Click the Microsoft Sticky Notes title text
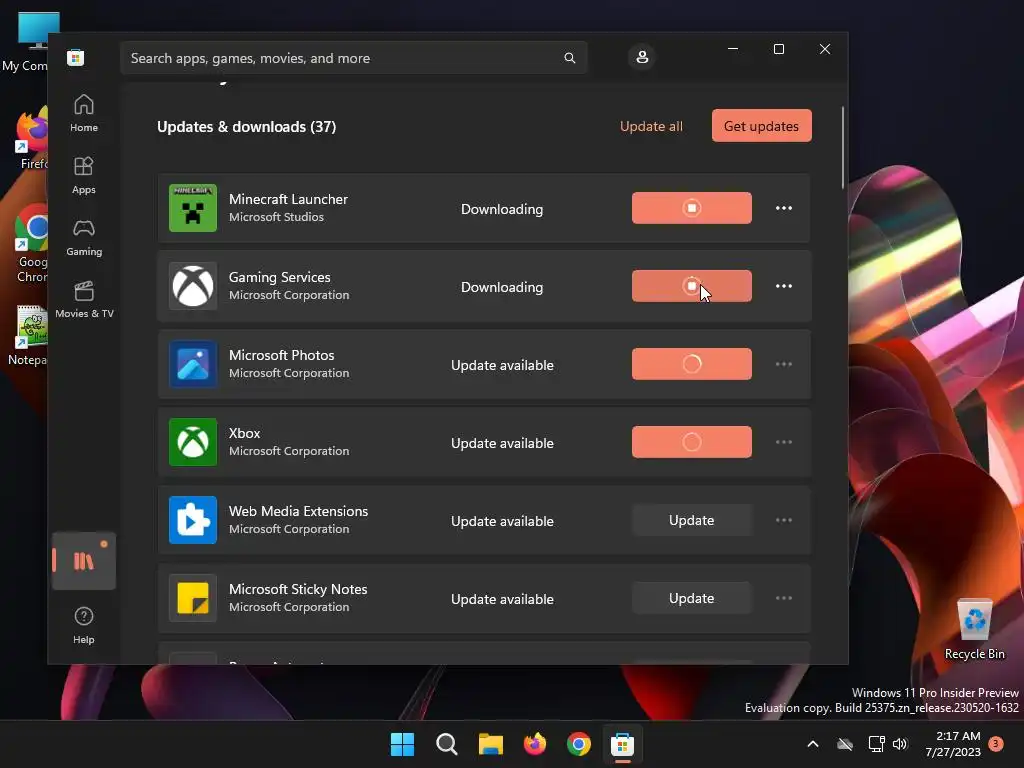 298,589
